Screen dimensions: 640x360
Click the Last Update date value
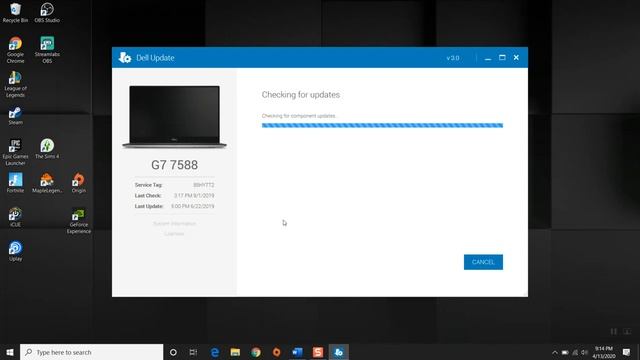(x=193, y=206)
